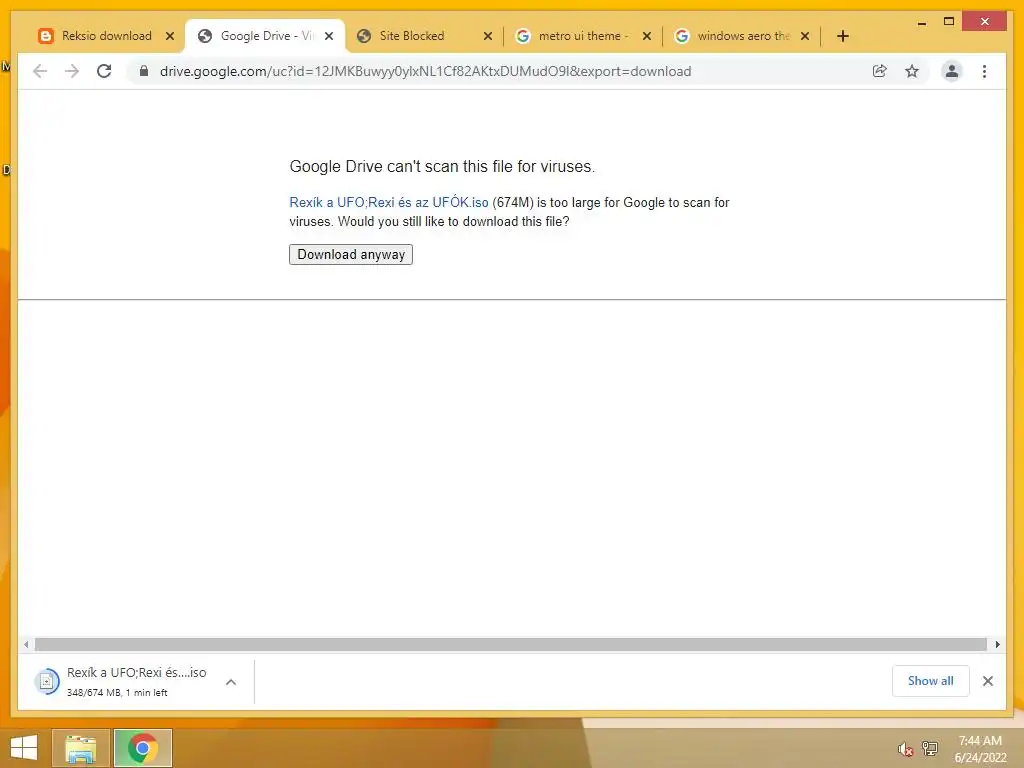Viewport: 1024px width, 768px height.
Task: Click the Download anyway button
Action: pyautogui.click(x=351, y=254)
